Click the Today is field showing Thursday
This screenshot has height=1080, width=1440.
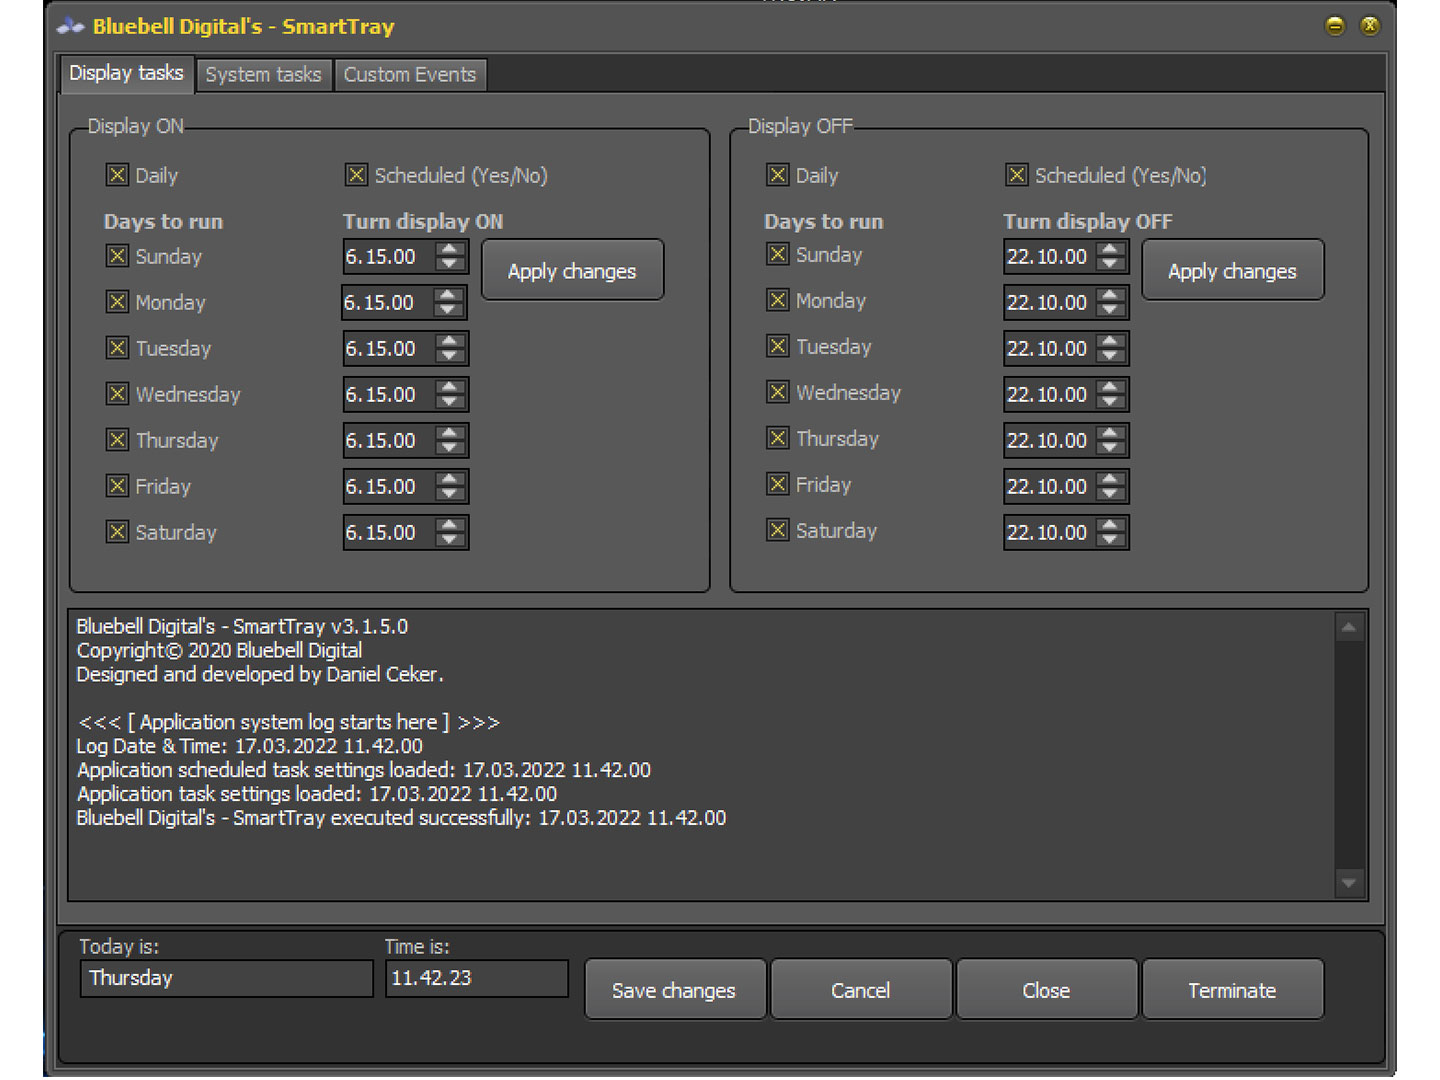pyautogui.click(x=226, y=978)
